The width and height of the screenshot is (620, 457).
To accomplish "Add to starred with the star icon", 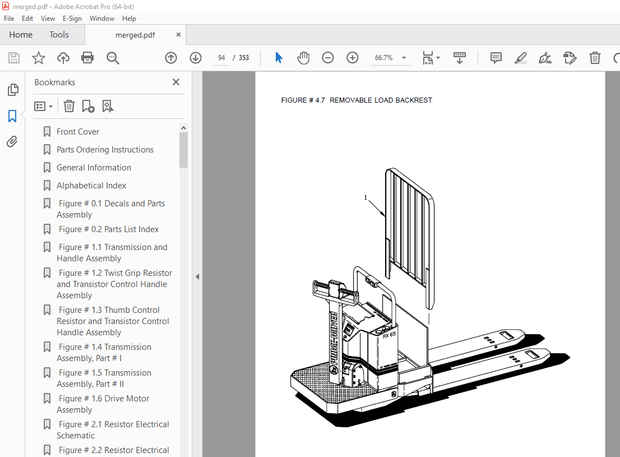I will coord(38,58).
